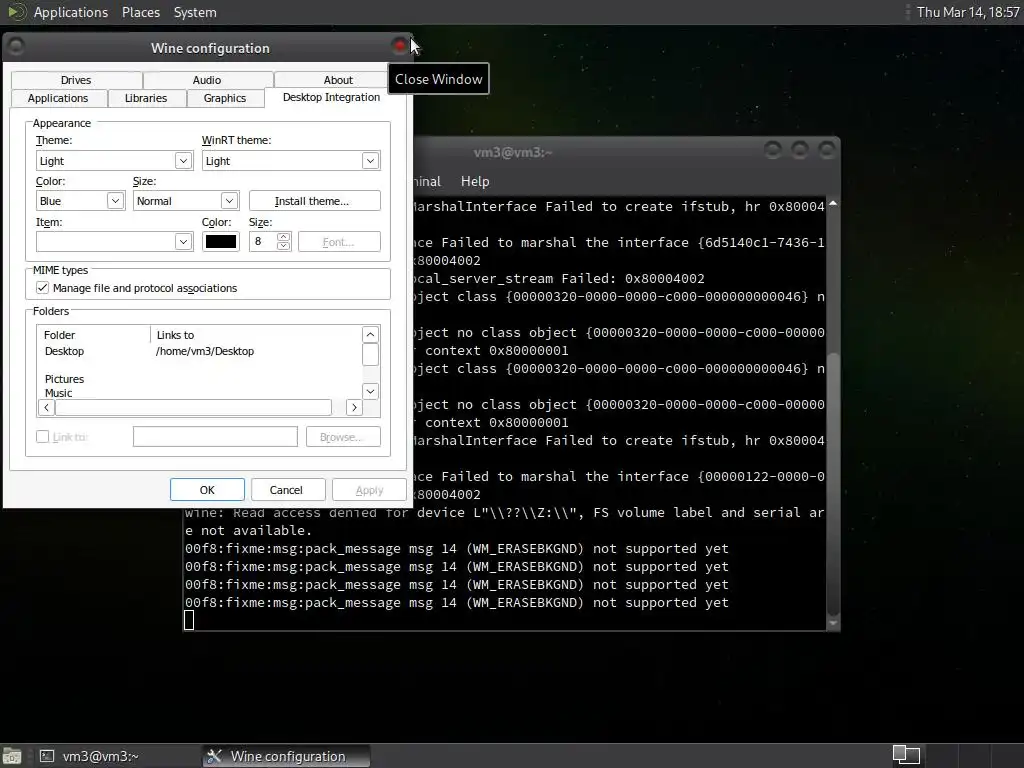The image size is (1024, 768).
Task: Switch to the Applications tab in Wine configuration
Action: click(57, 98)
